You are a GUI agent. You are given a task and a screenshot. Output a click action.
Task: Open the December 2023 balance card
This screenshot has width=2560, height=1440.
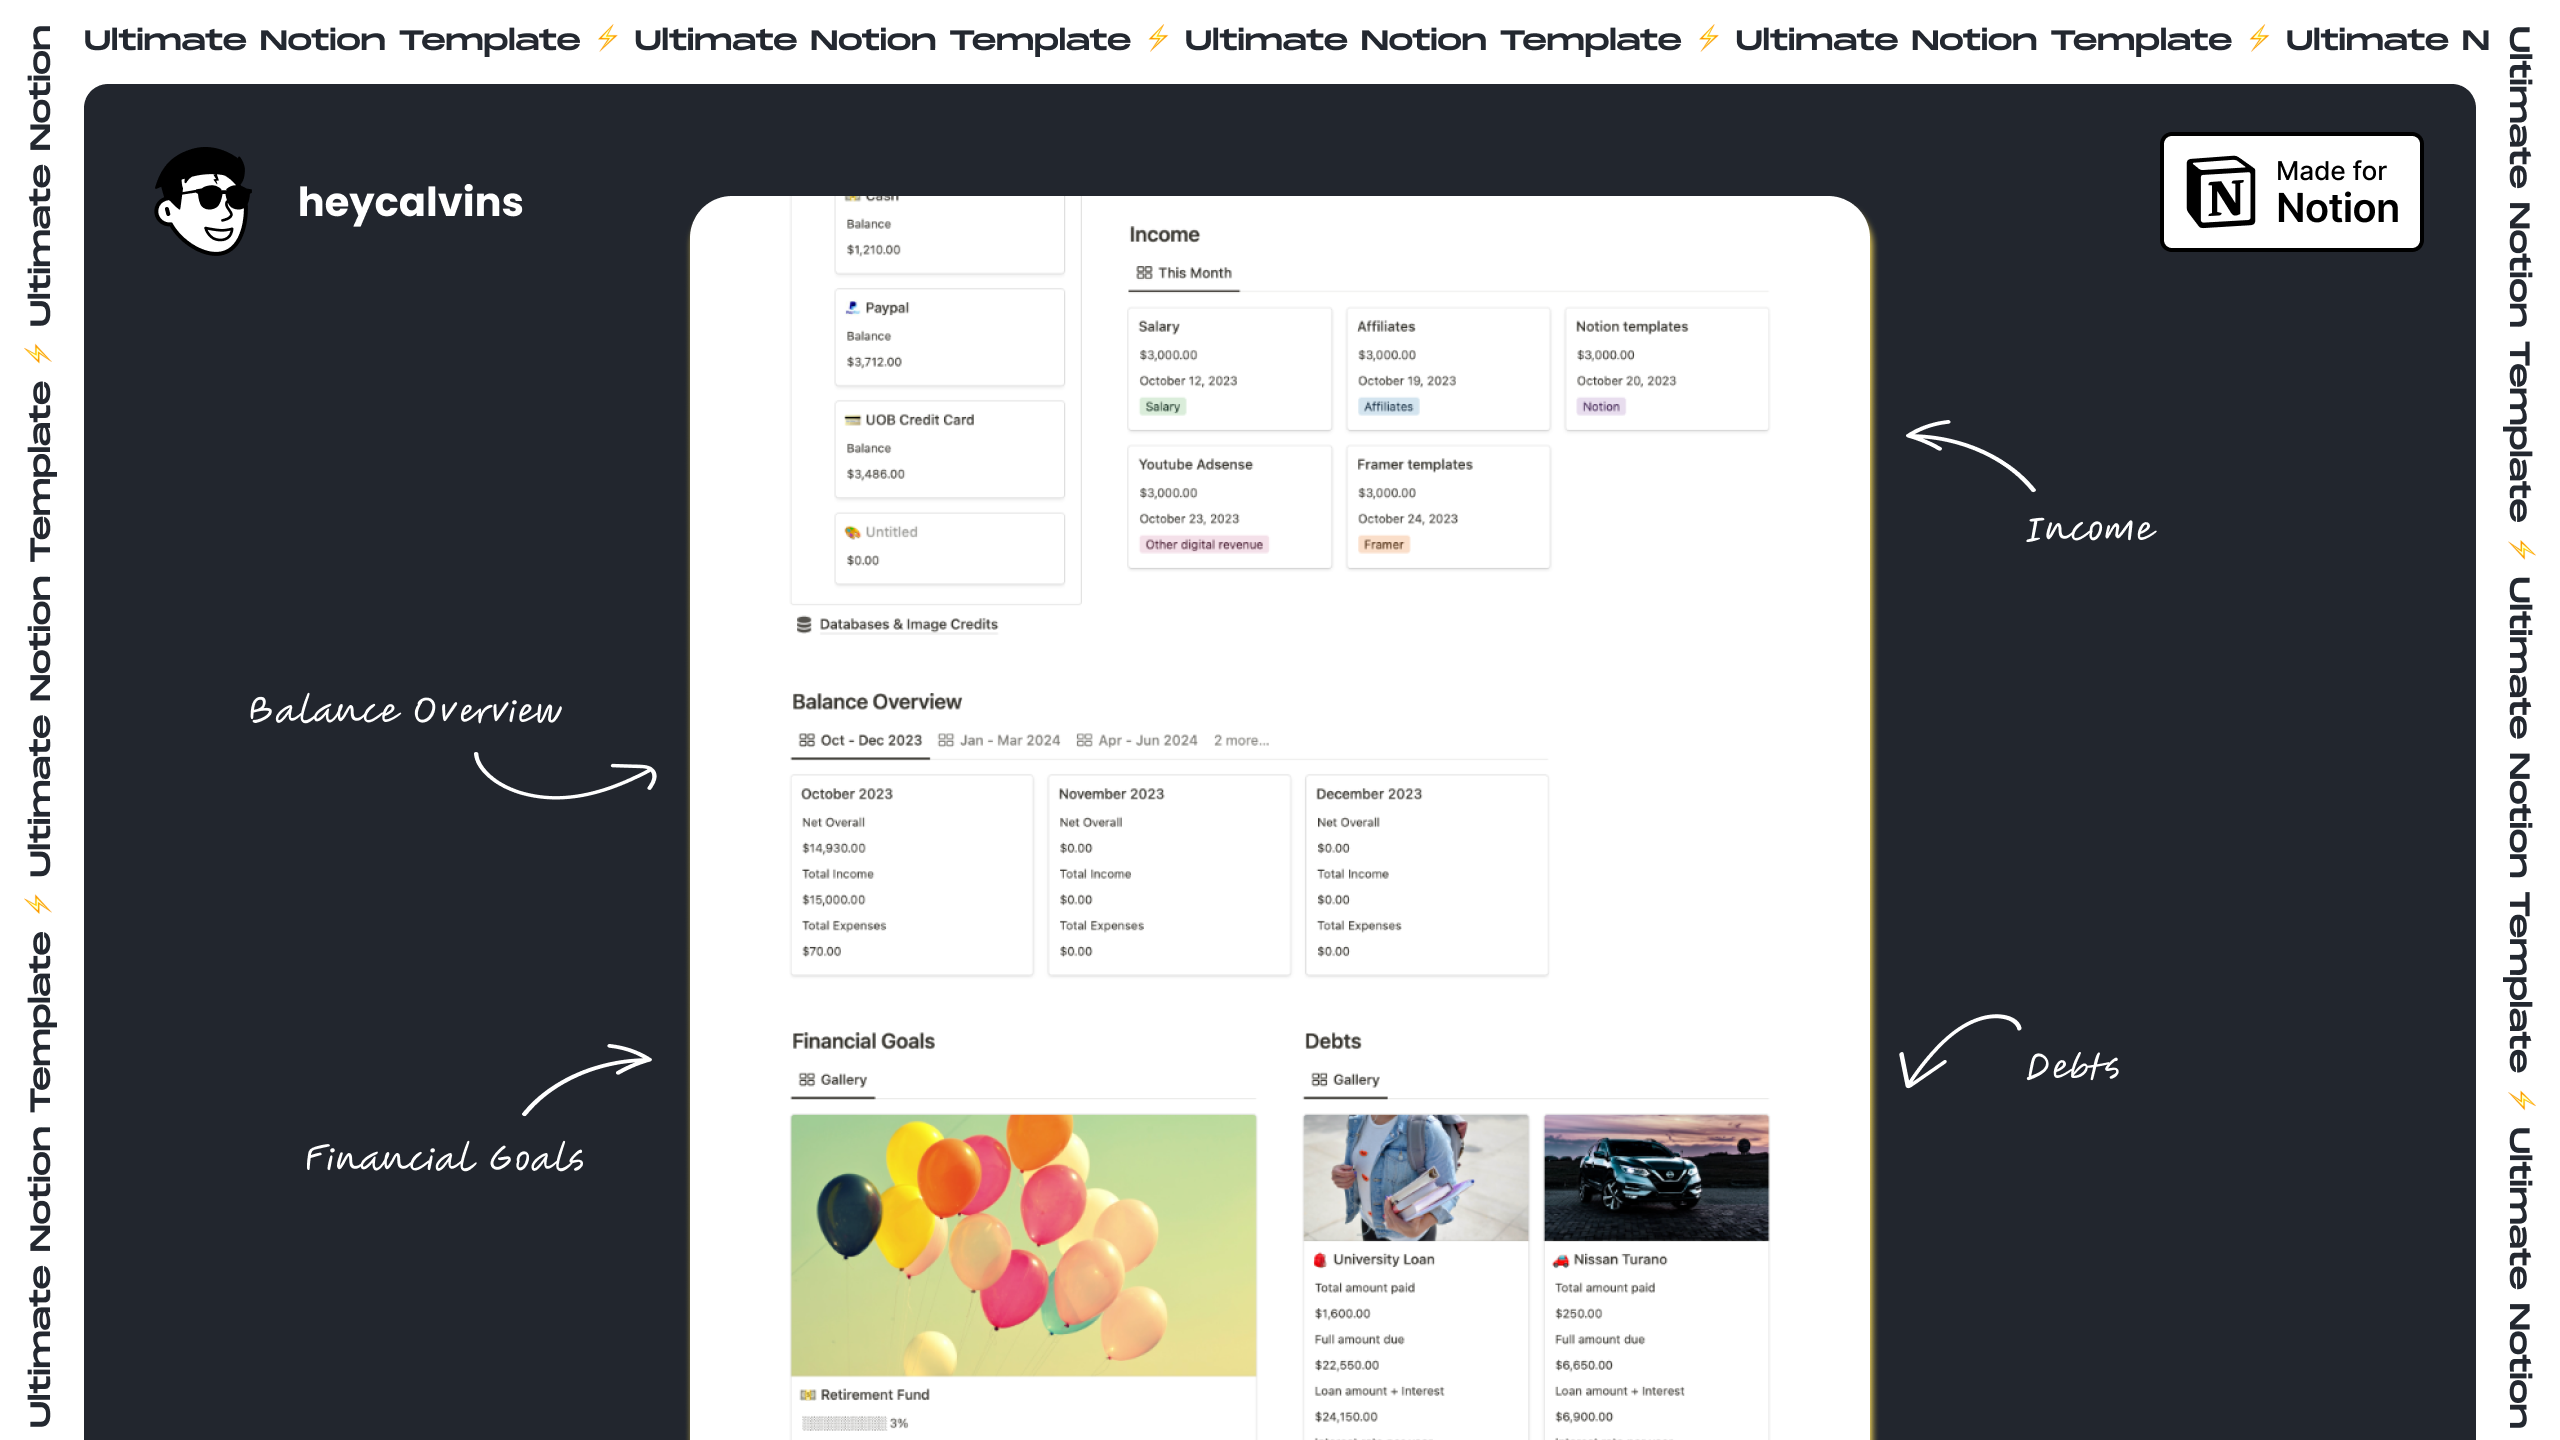(1427, 875)
